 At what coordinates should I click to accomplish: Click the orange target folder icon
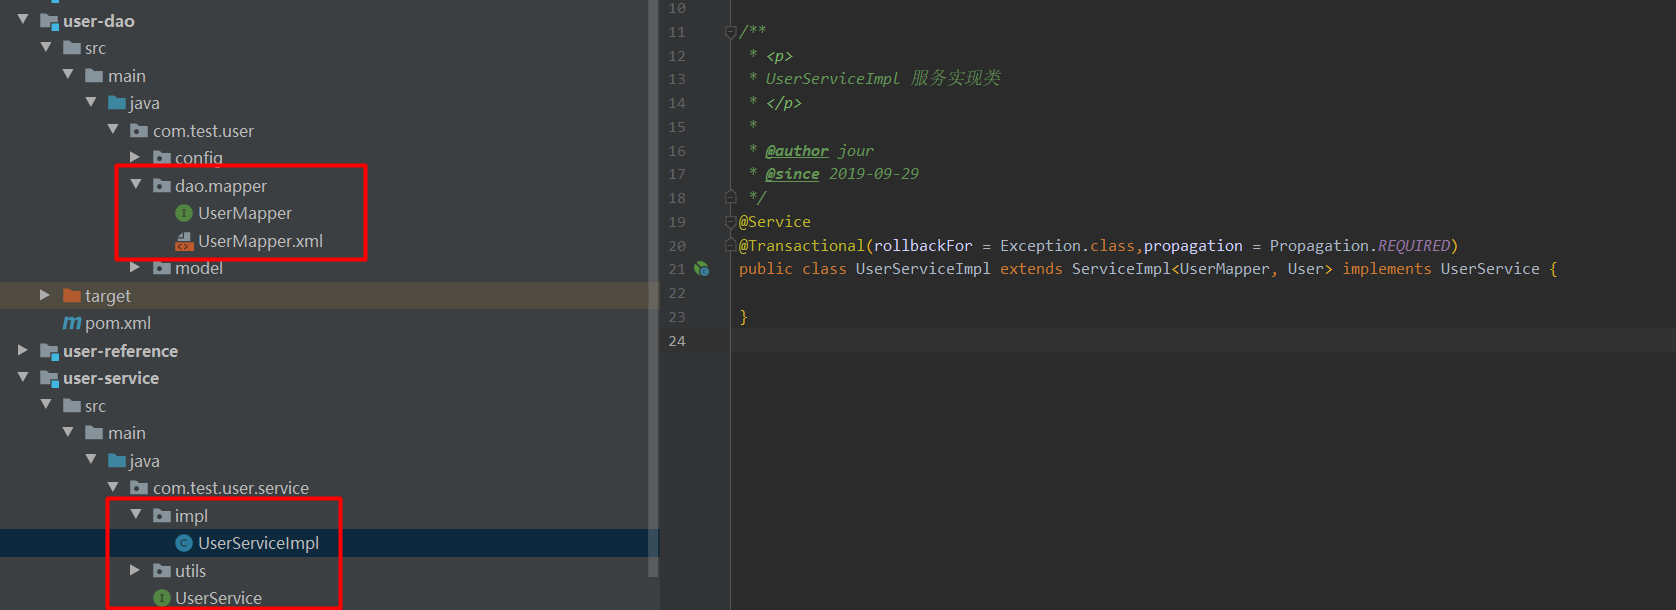(x=72, y=295)
